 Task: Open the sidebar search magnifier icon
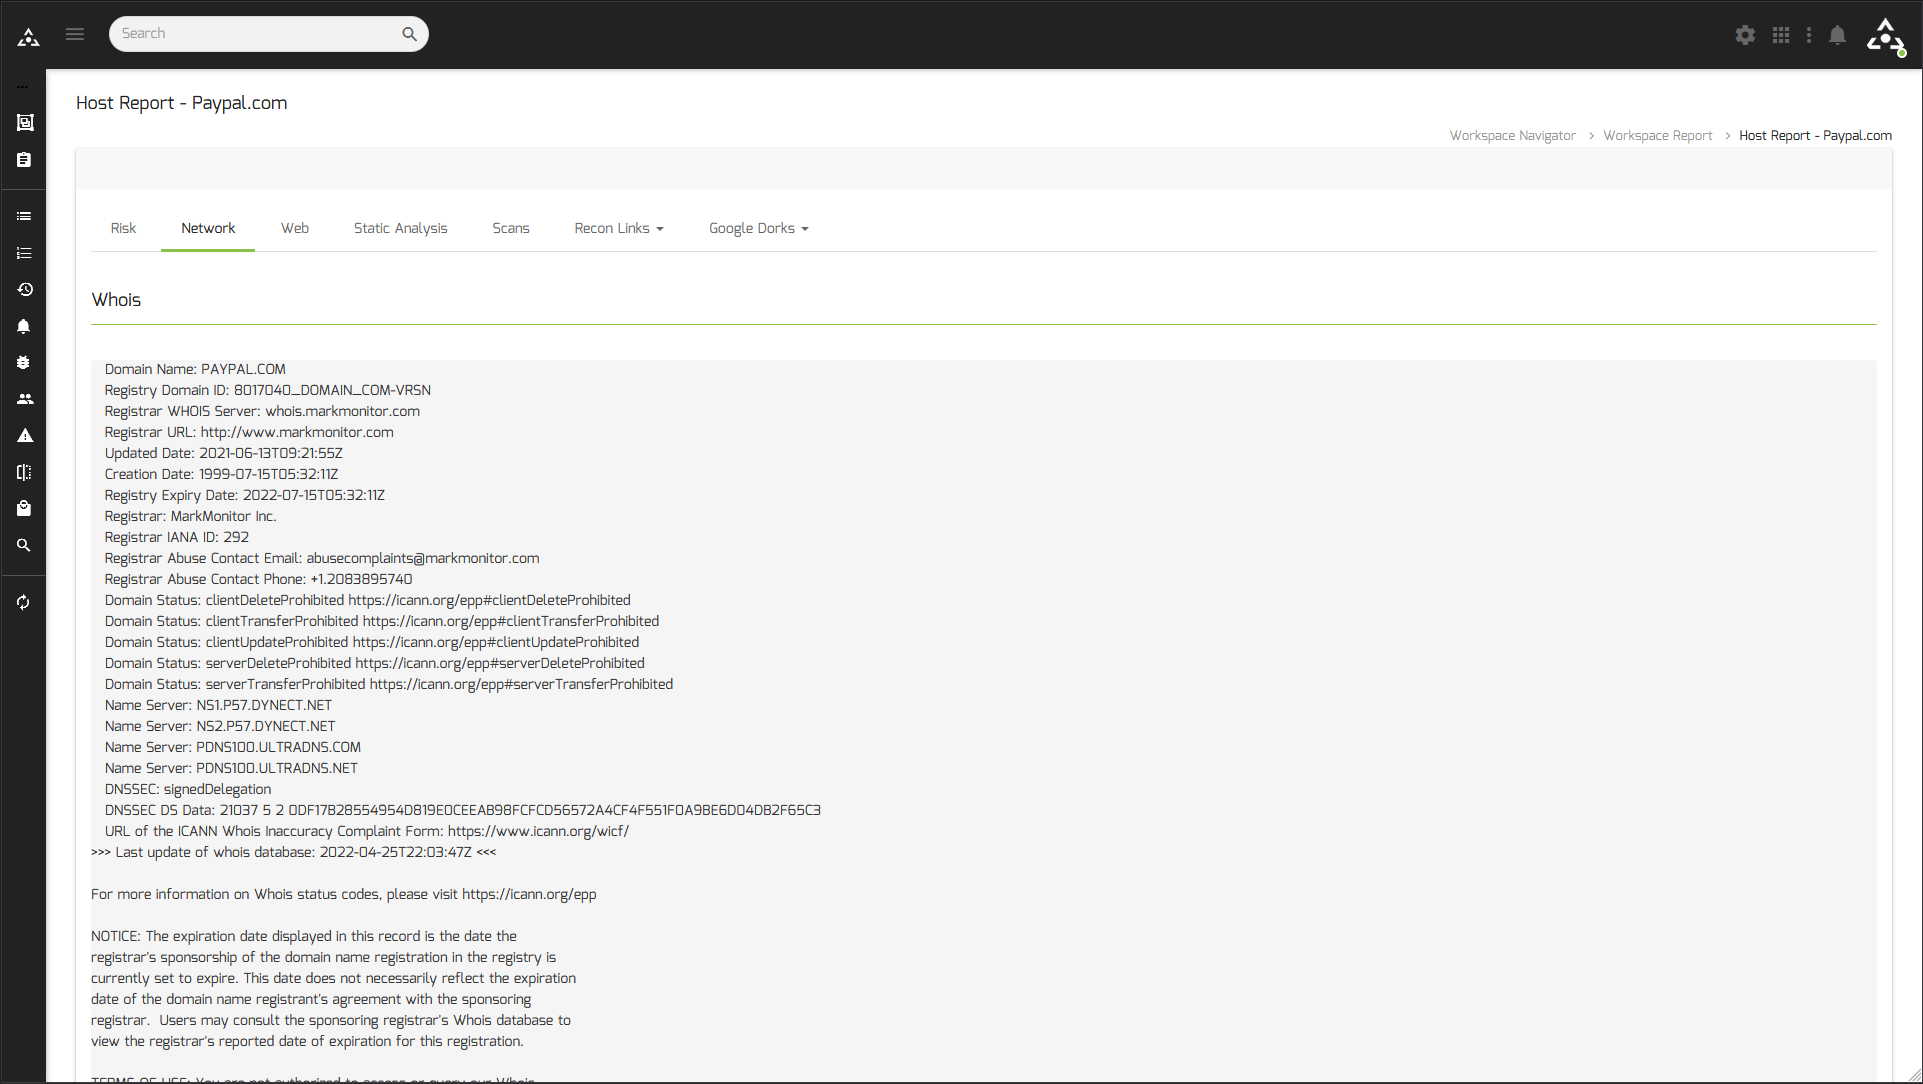24,545
